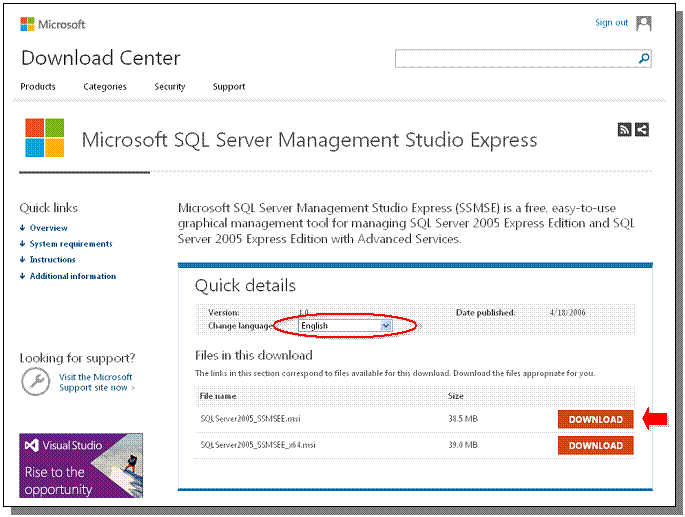Open the Products menu

38,87
